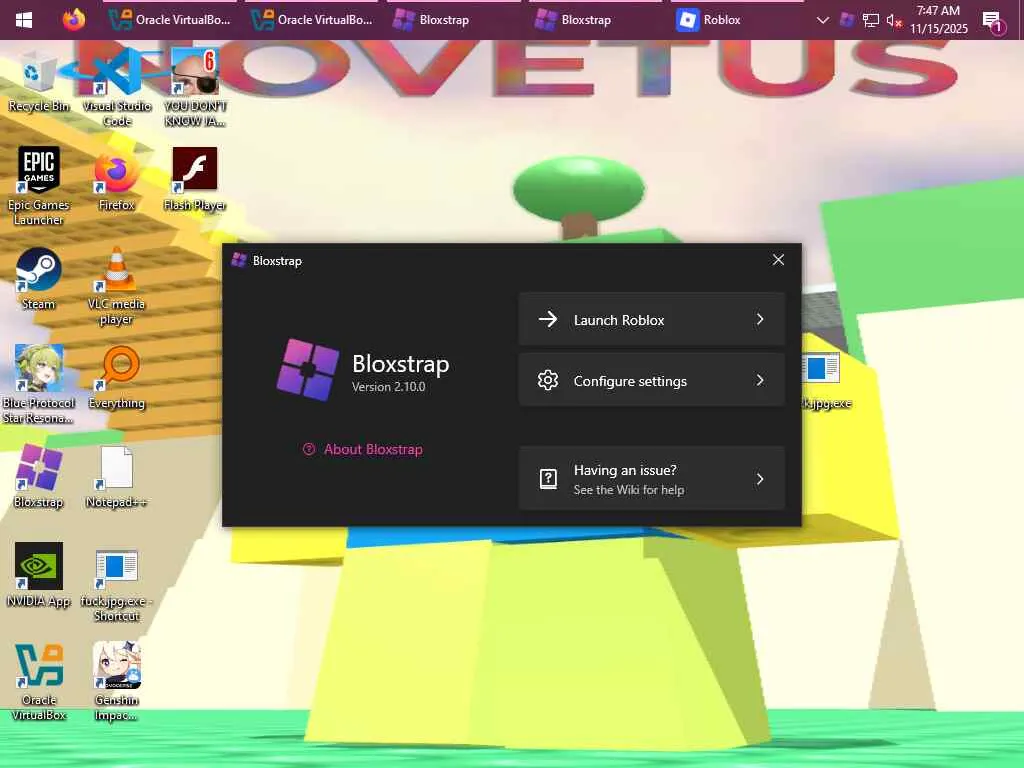
Task: Click the chevron on the Configure settings row
Action: (x=760, y=380)
